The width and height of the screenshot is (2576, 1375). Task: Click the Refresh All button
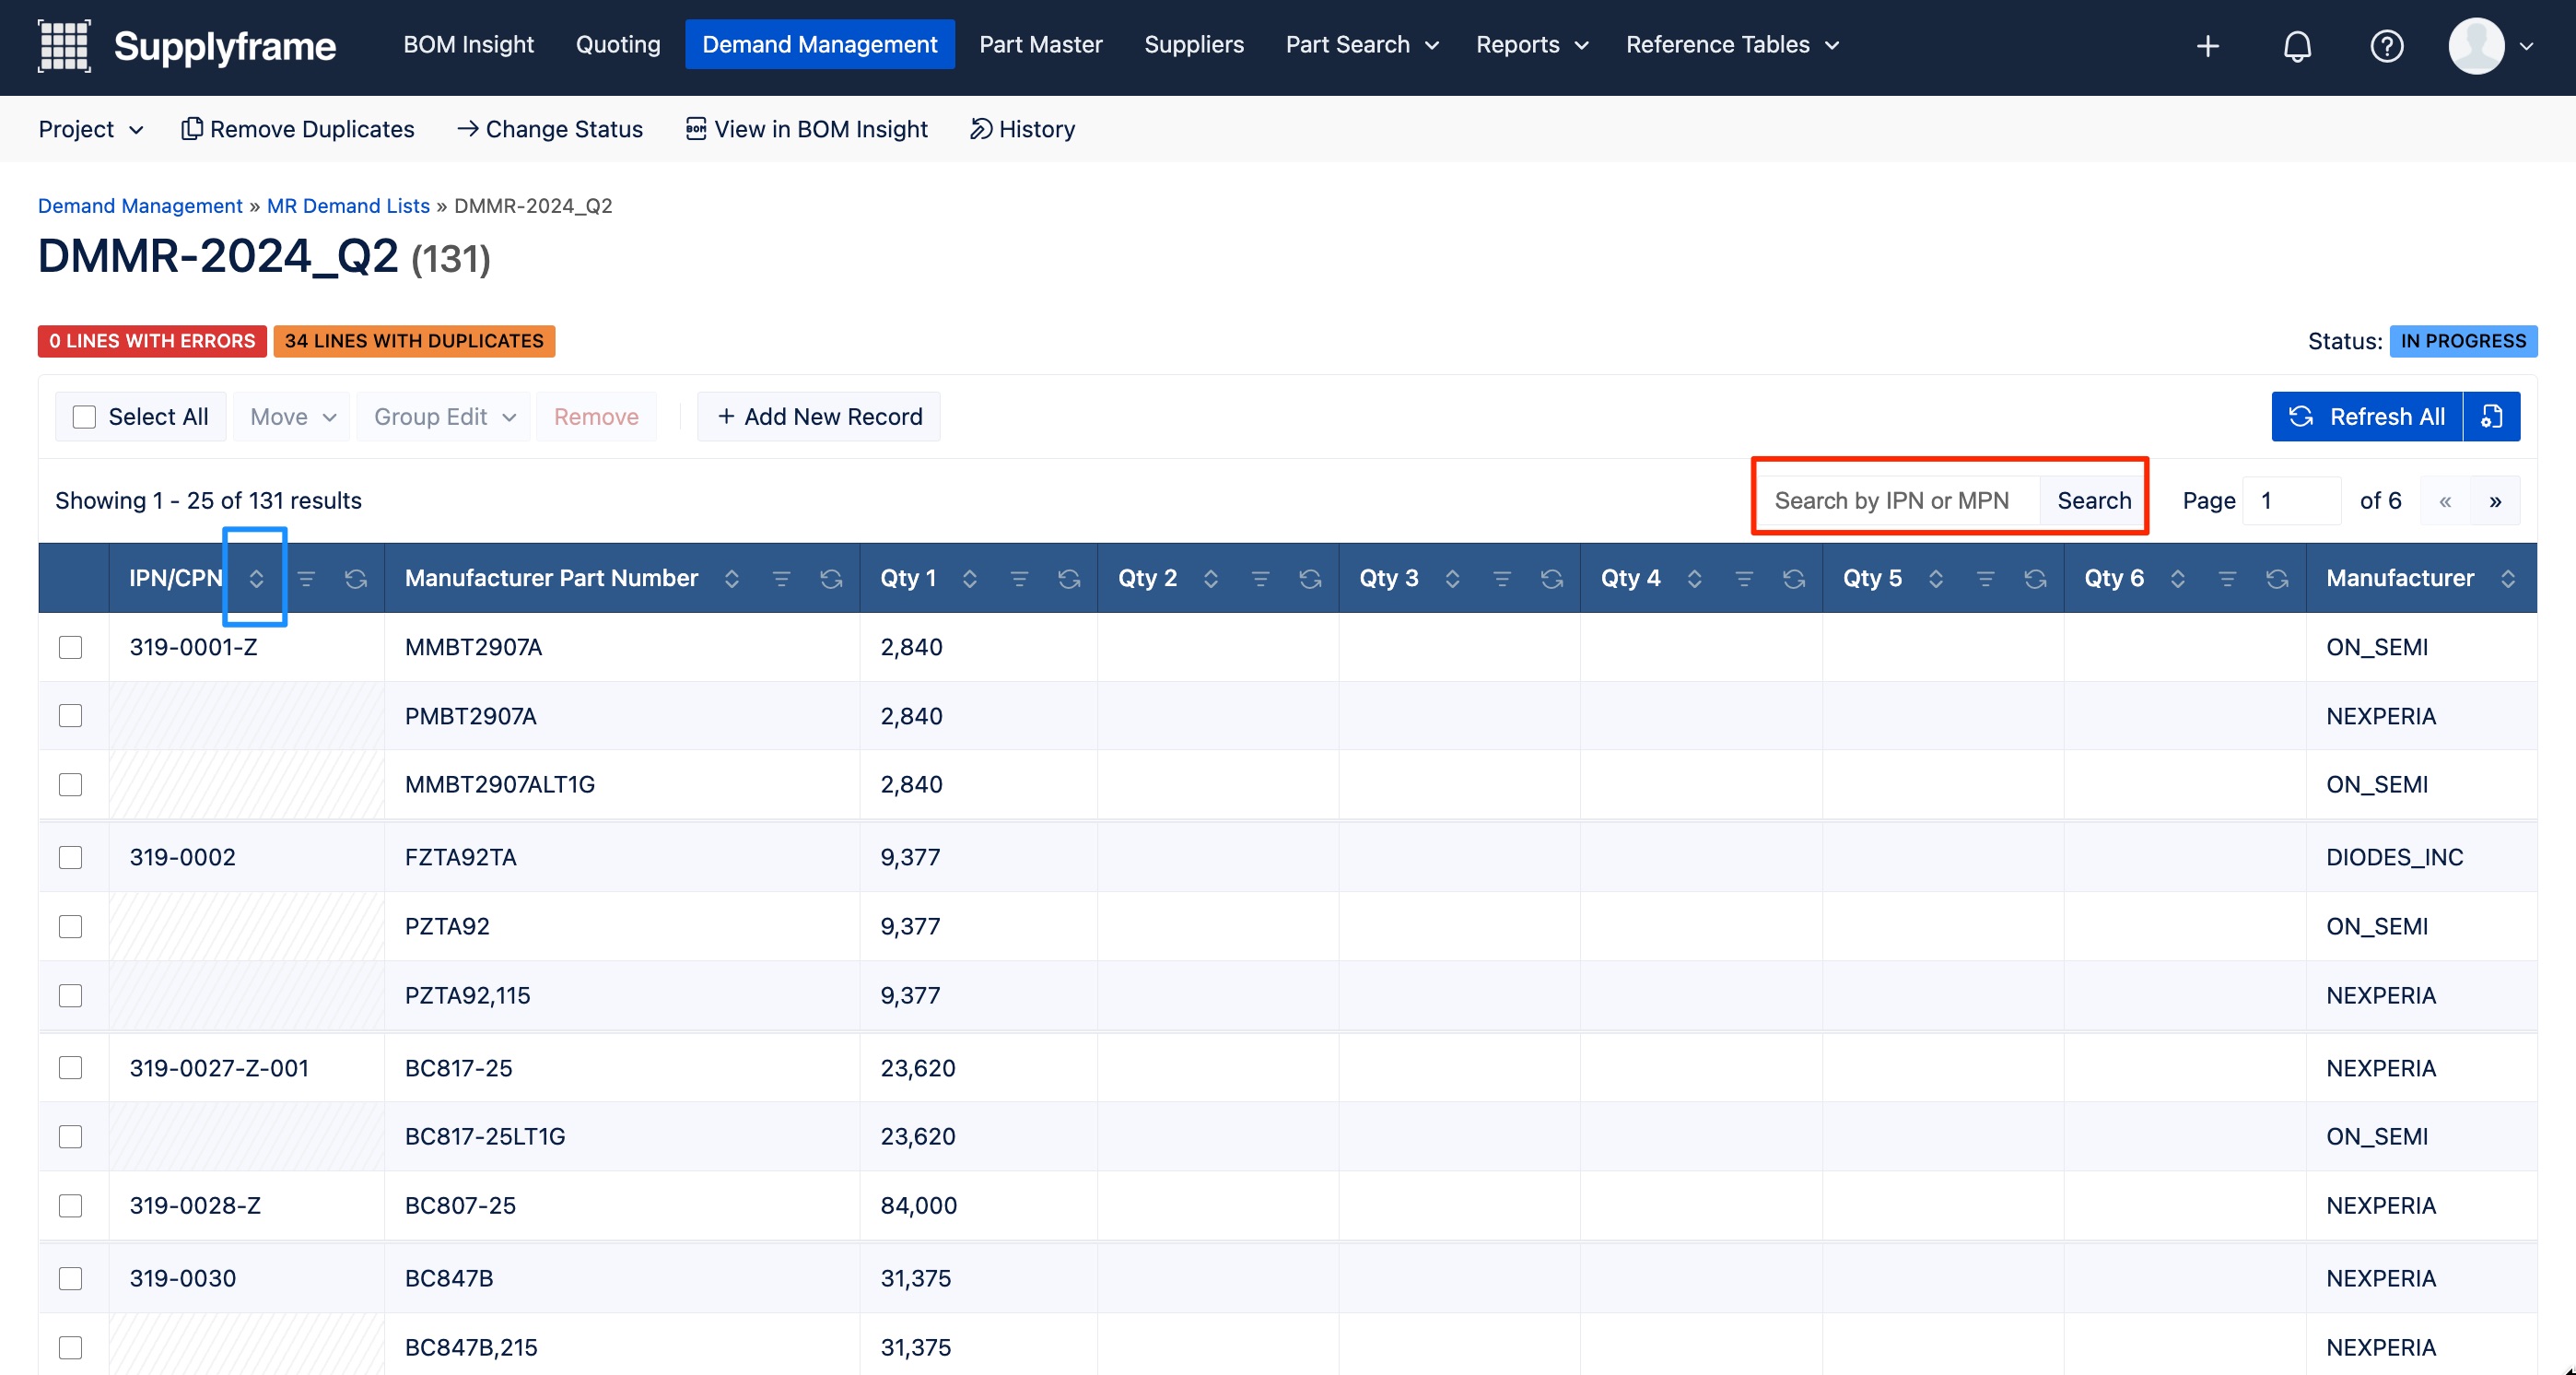coord(2367,416)
